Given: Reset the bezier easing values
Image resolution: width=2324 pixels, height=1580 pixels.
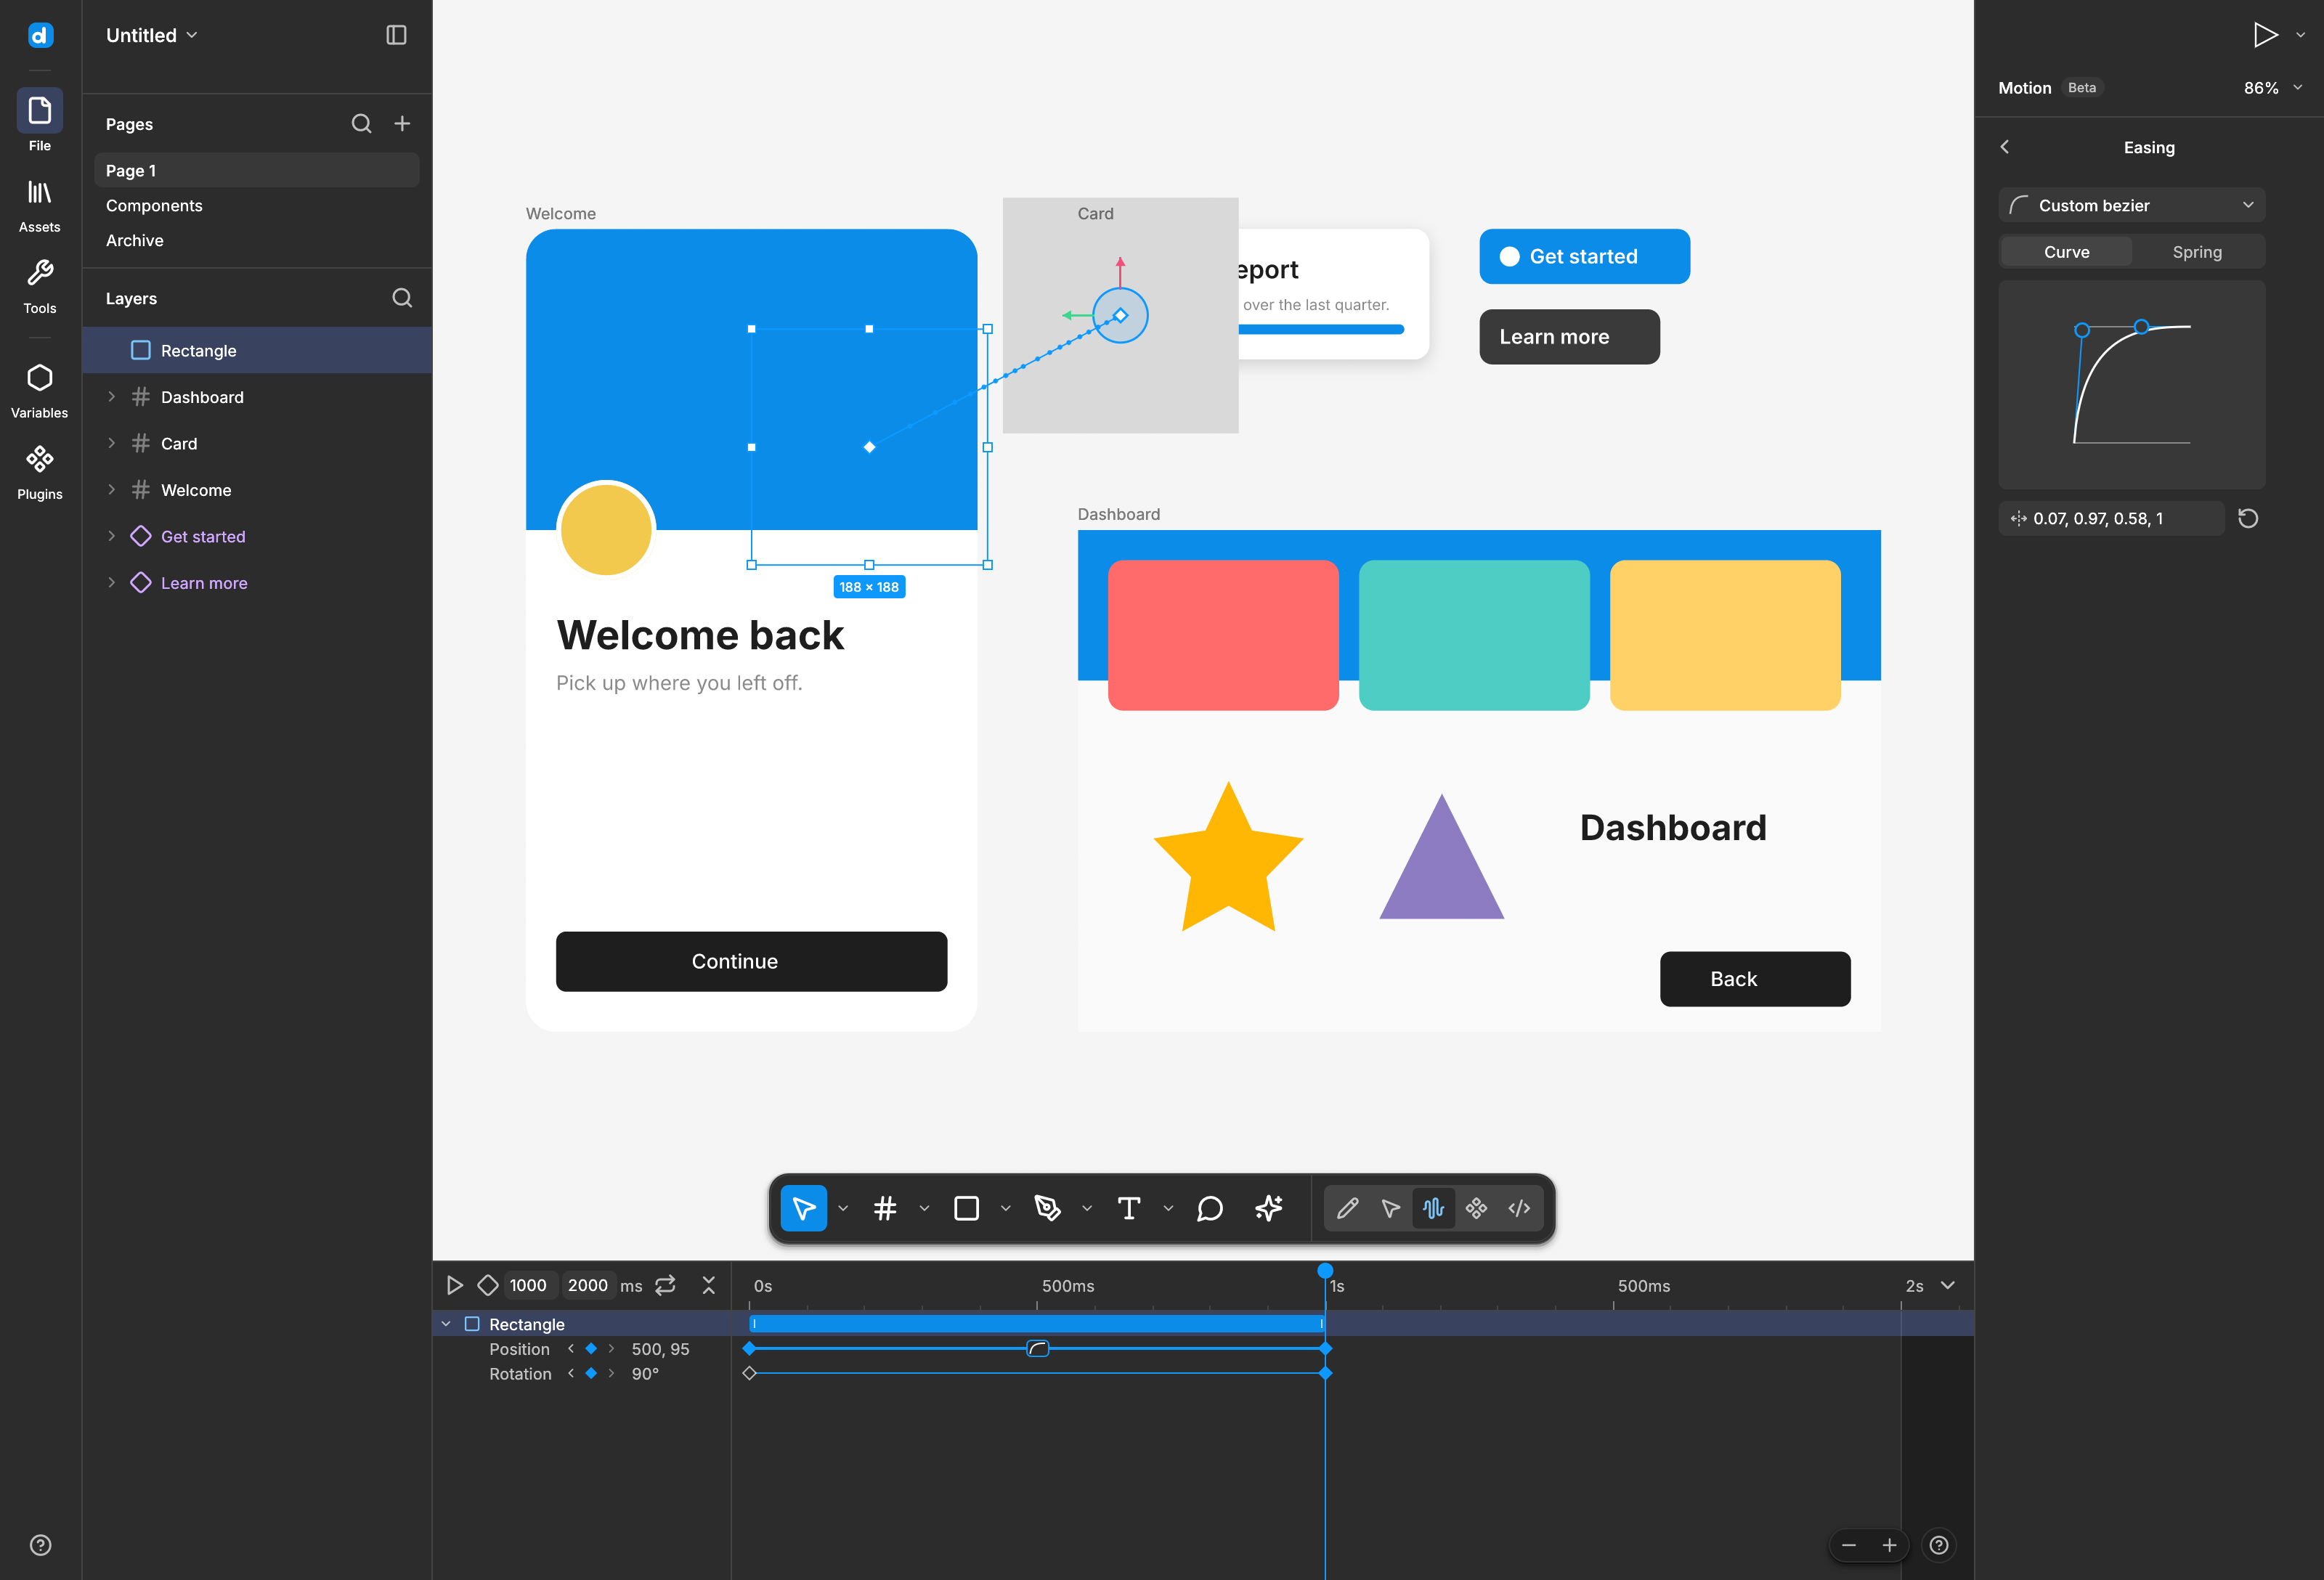Looking at the screenshot, I should pos(2248,518).
